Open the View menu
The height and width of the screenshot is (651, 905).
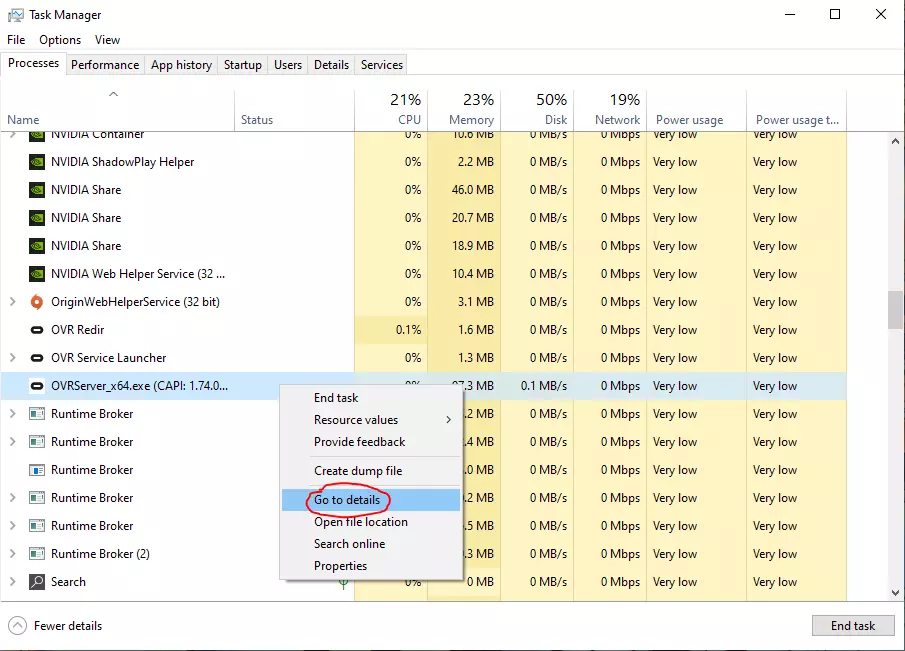click(x=107, y=40)
